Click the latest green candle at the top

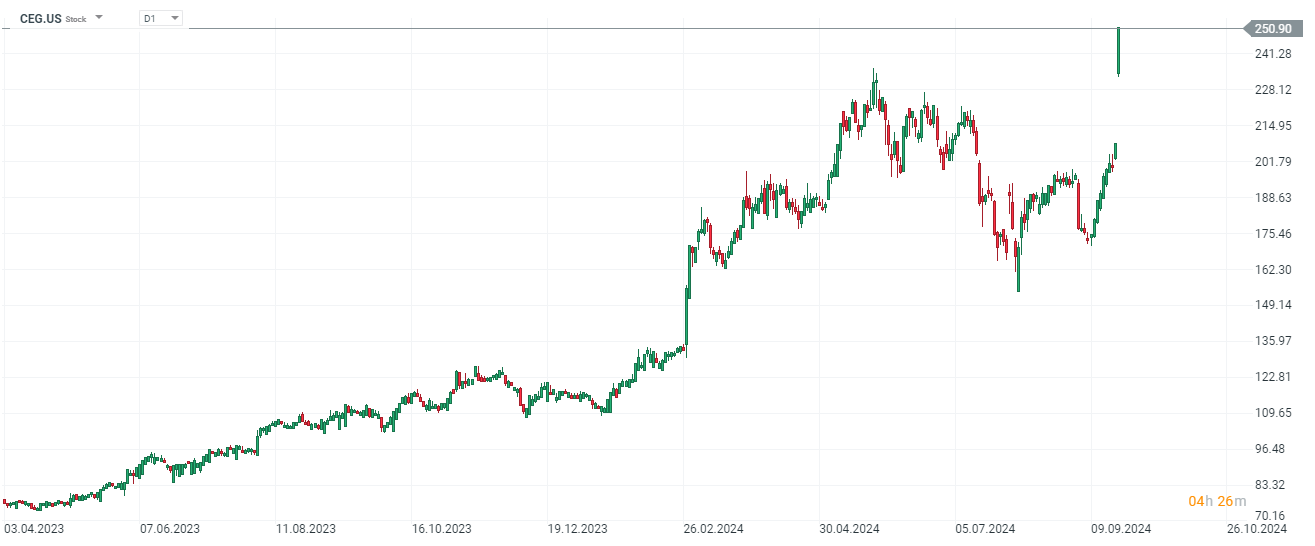1118,52
